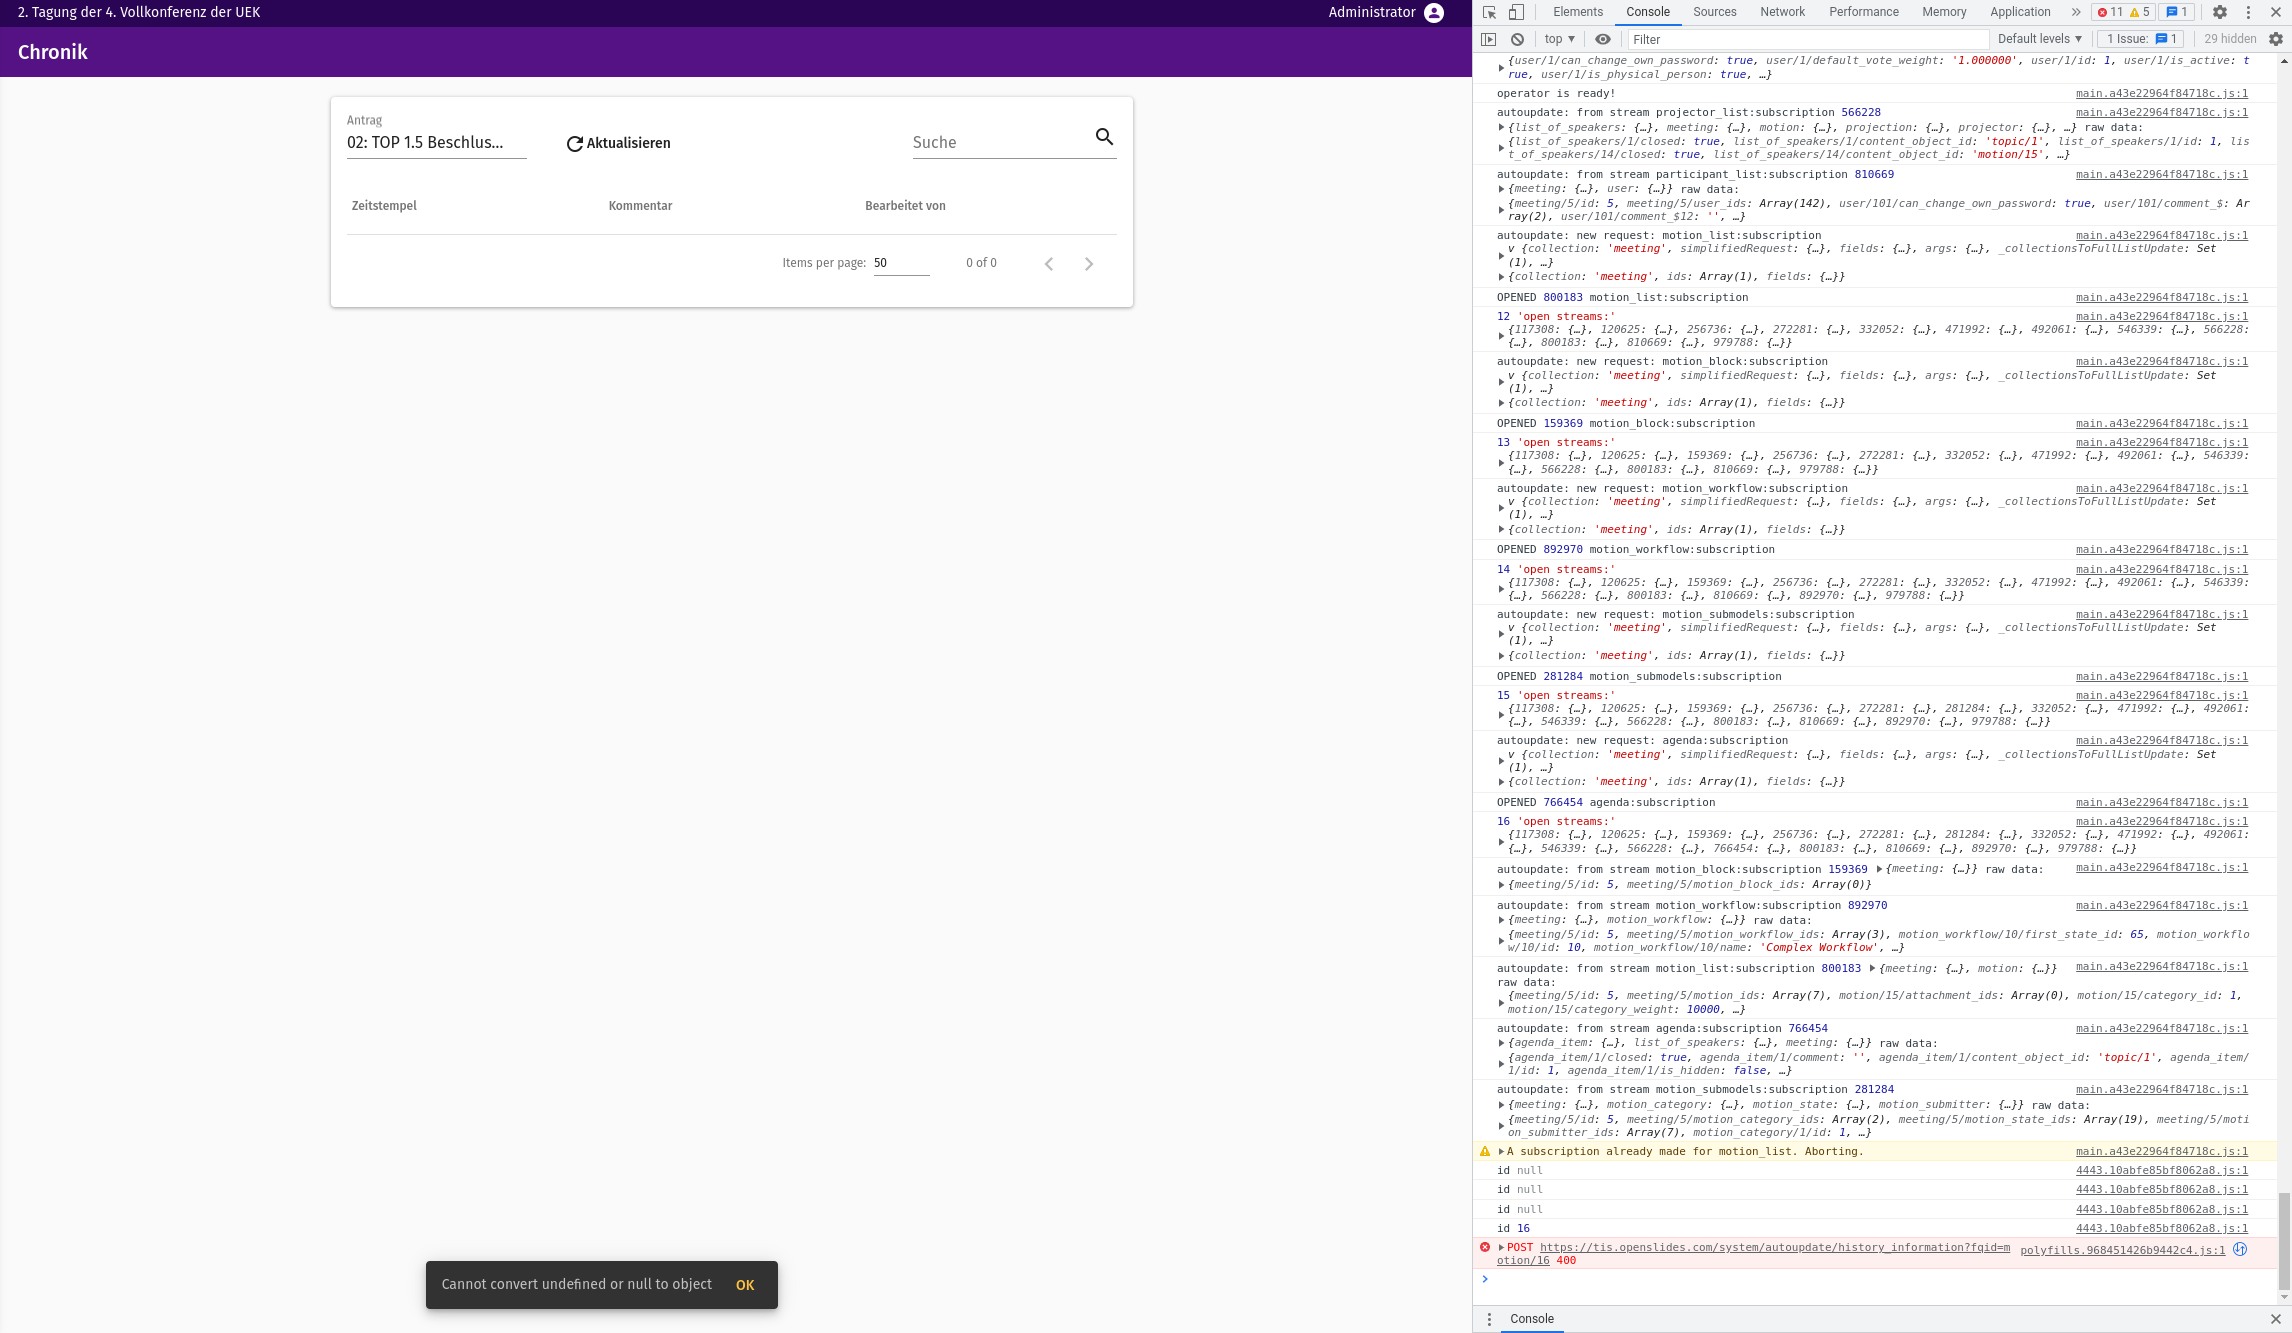The width and height of the screenshot is (2292, 1333).
Task: Toggle the live expression eye icon
Action: 1602,39
